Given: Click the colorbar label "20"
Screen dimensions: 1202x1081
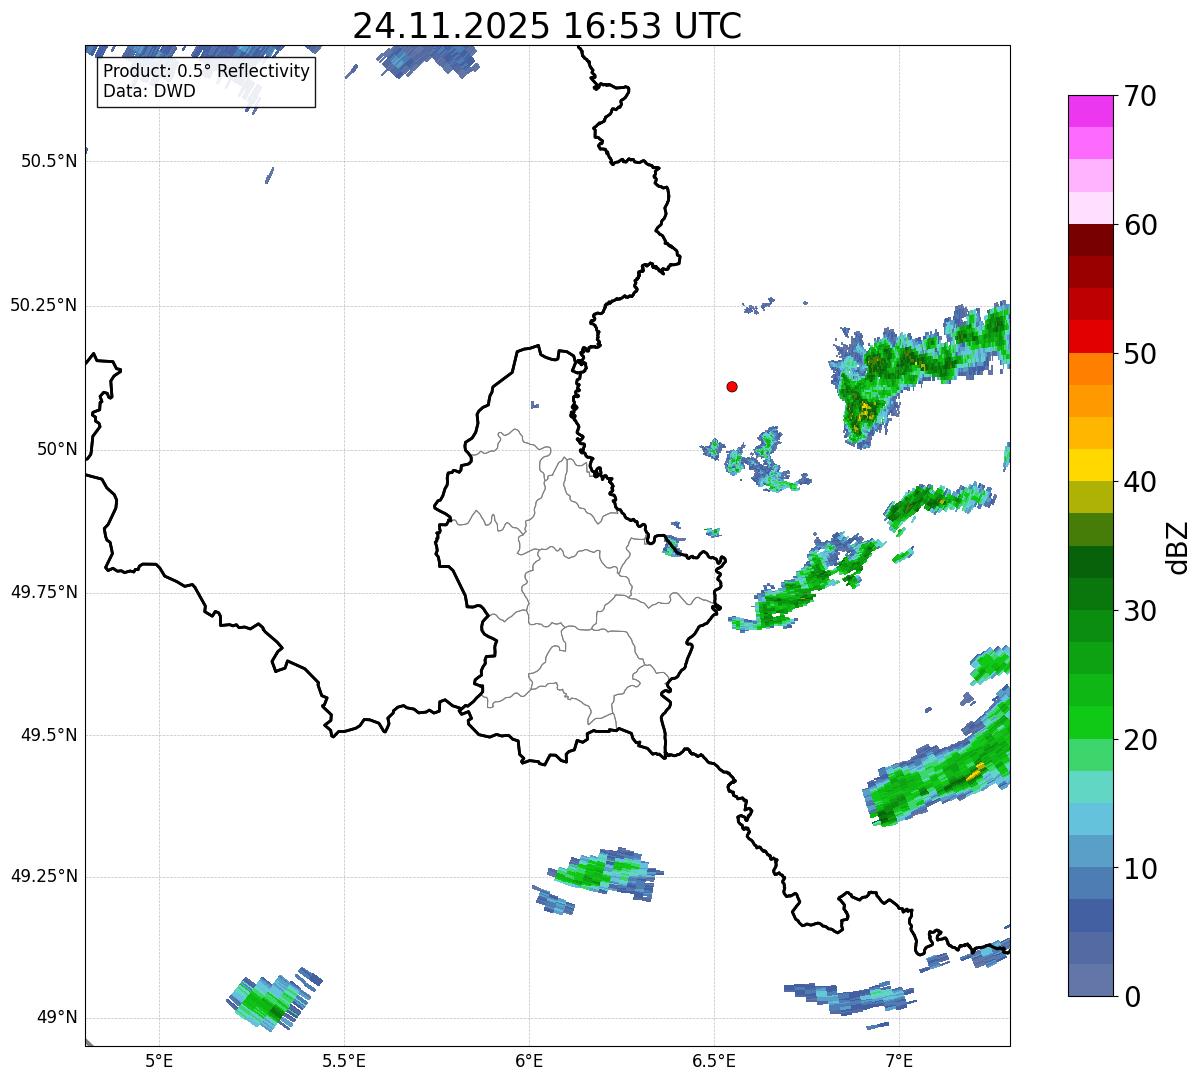Looking at the screenshot, I should click(1140, 740).
